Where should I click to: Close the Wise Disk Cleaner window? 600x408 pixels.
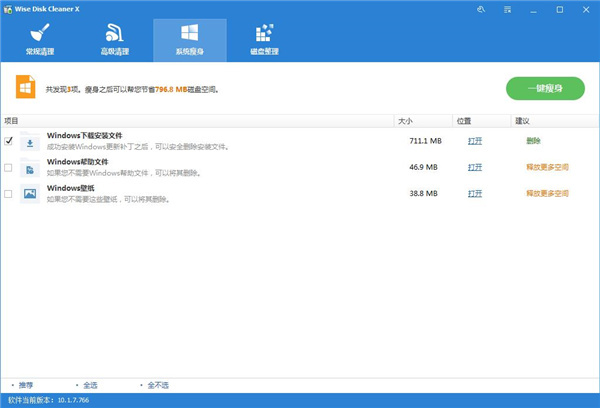pos(586,10)
